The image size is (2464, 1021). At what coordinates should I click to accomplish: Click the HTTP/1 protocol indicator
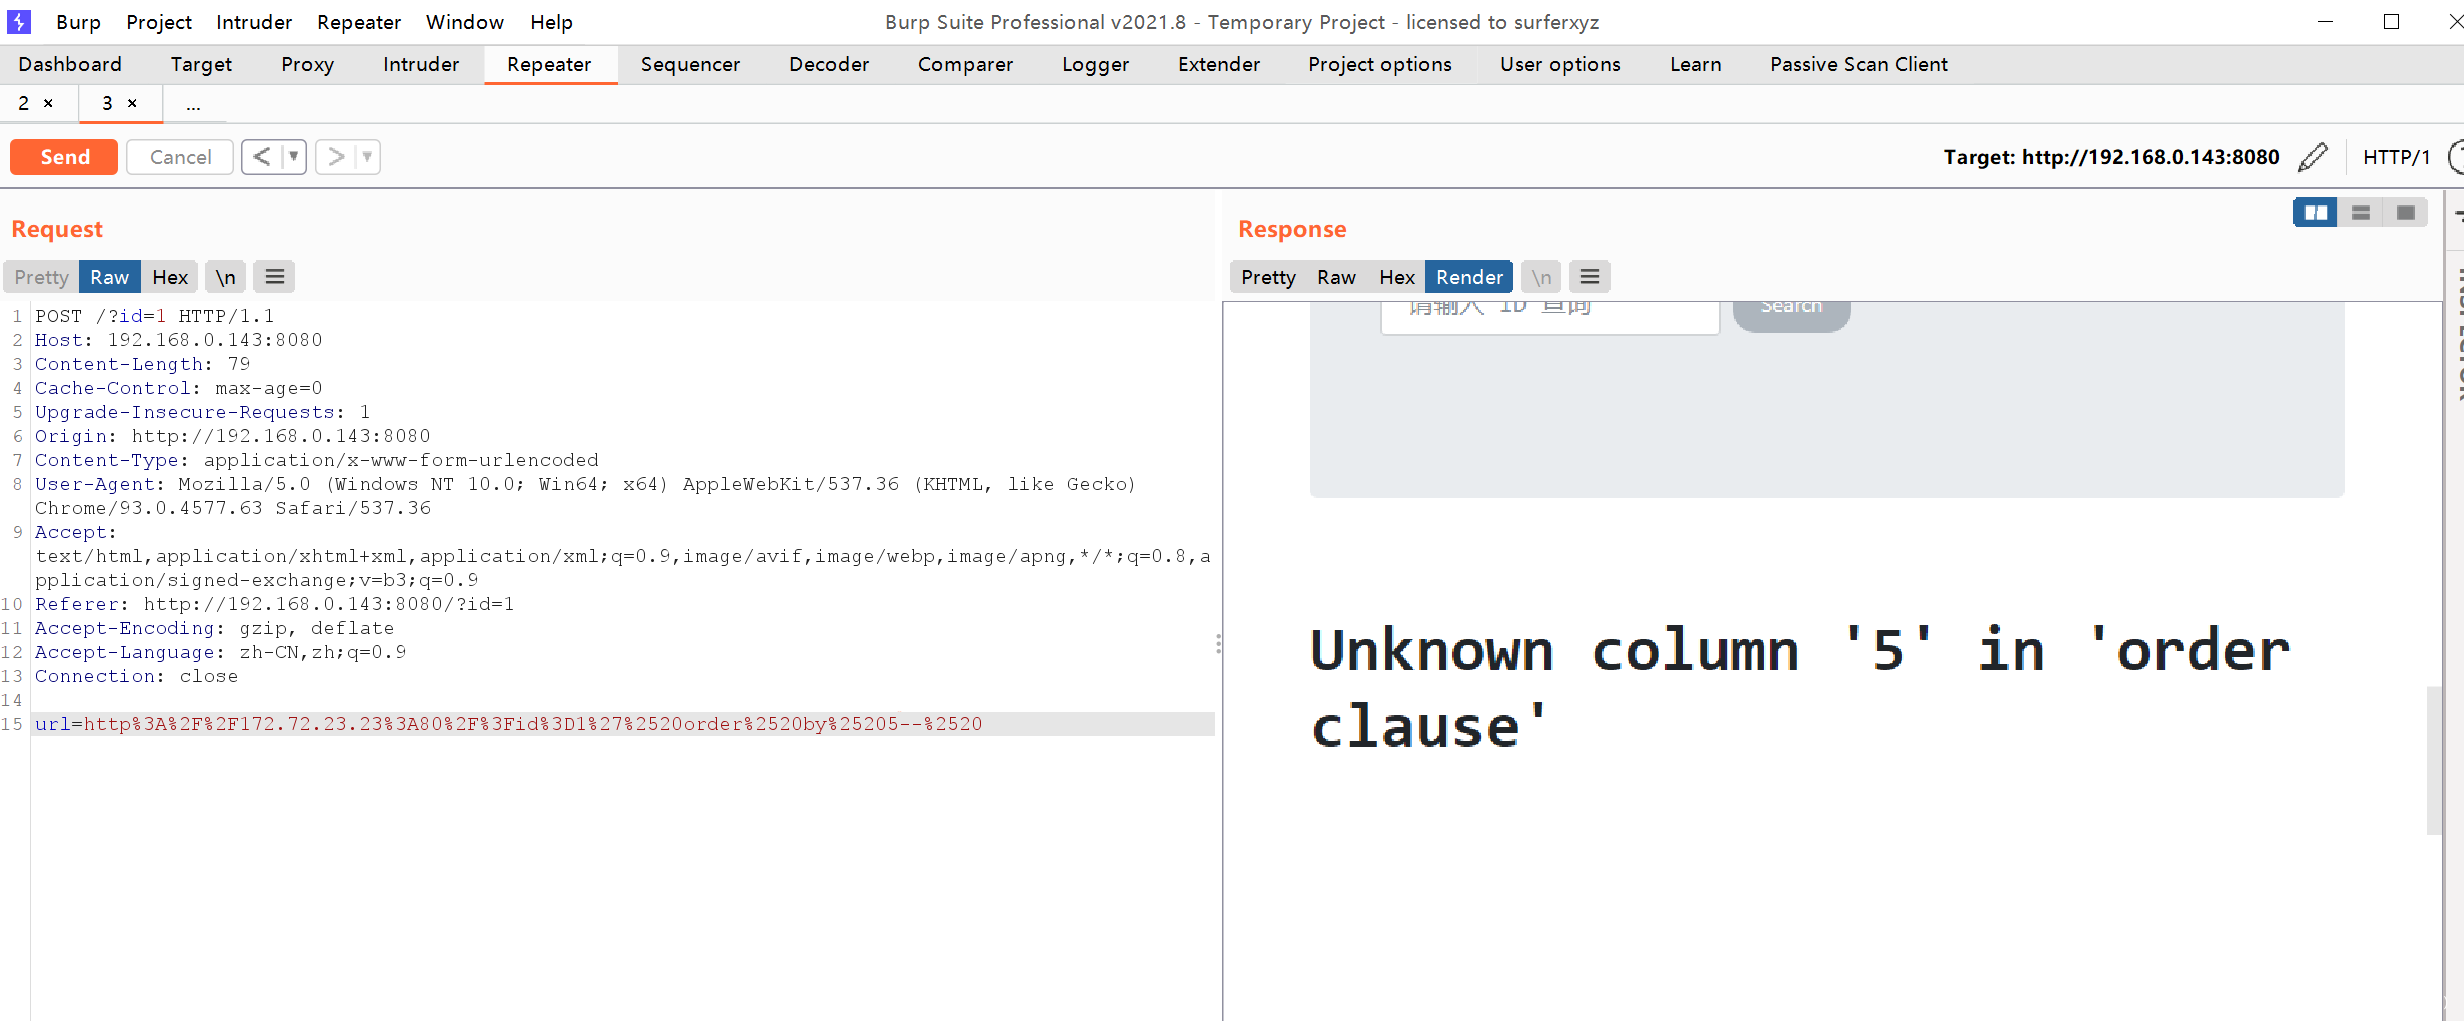tap(2396, 157)
